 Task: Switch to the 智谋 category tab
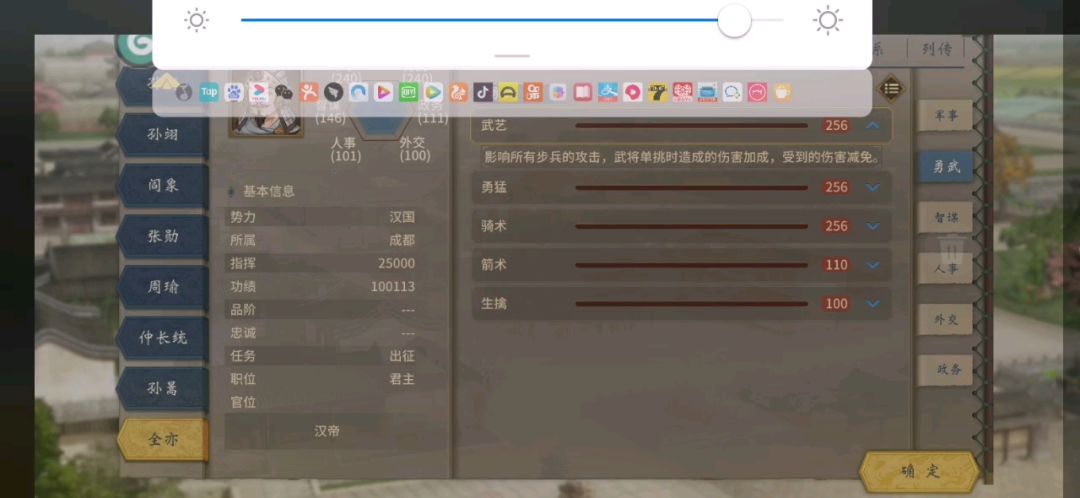click(x=945, y=218)
